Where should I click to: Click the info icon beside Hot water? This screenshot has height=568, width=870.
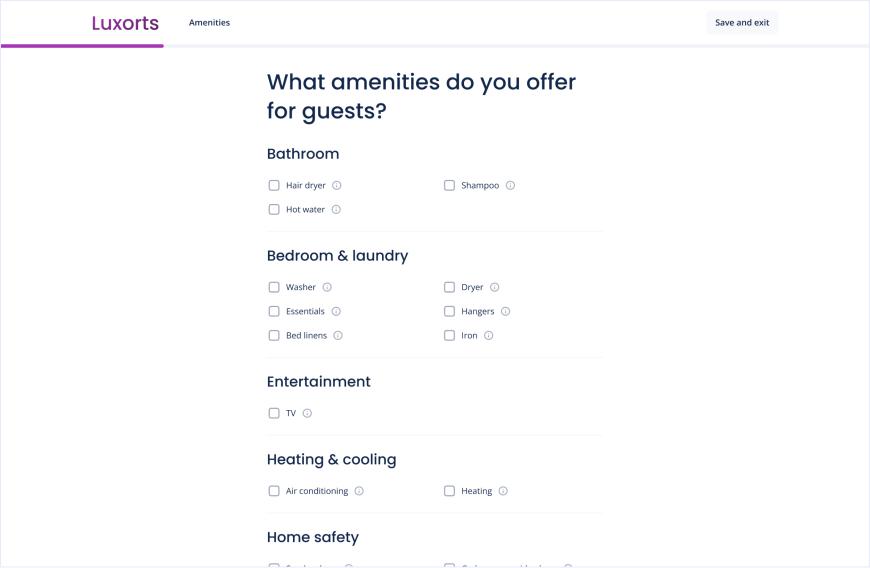coord(336,209)
